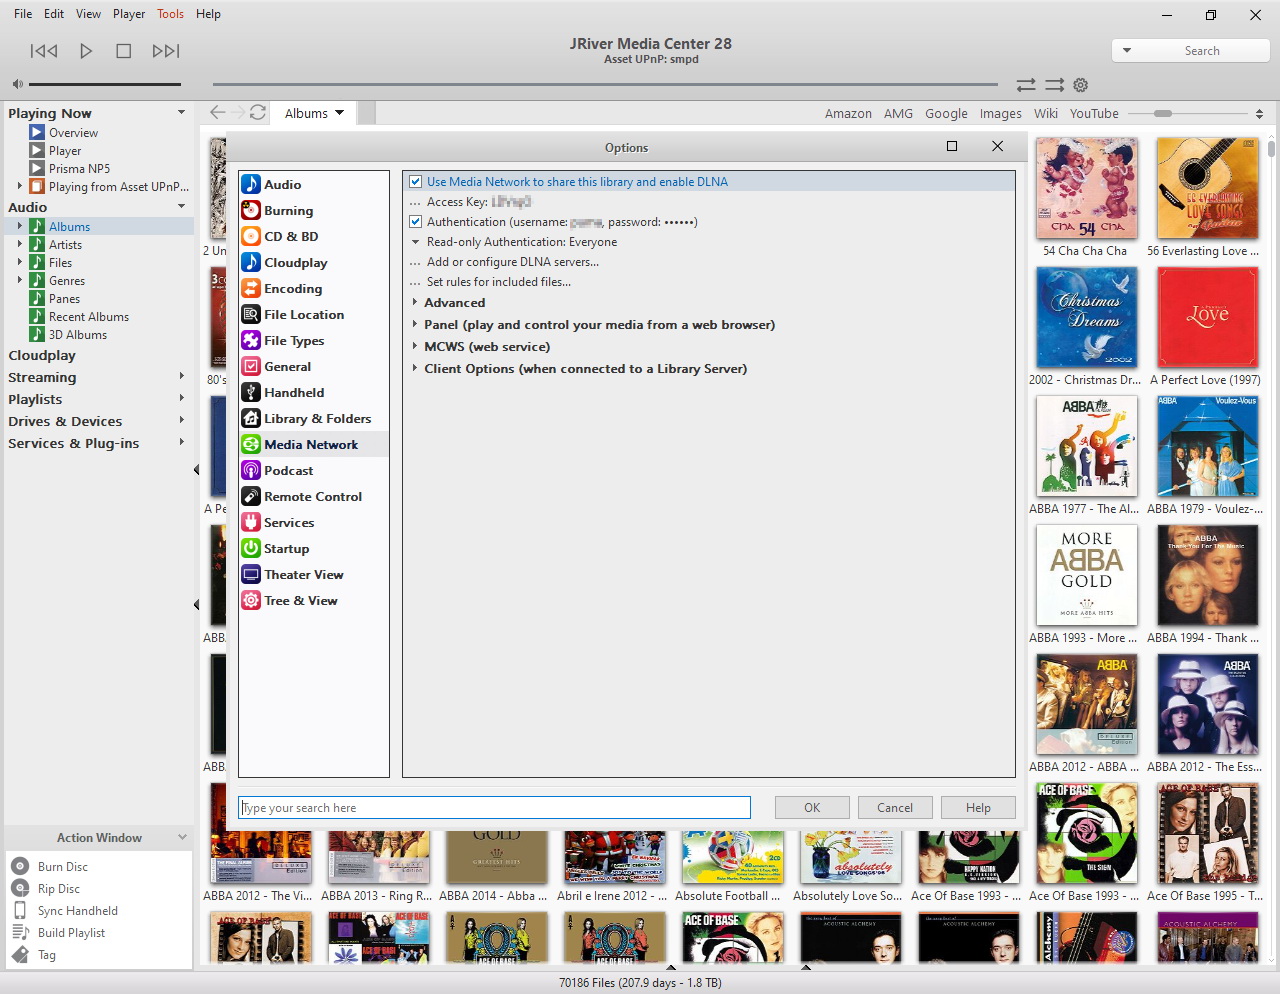1280x994 pixels.
Task: Click the Burn Disc action icon
Action: coord(20,866)
